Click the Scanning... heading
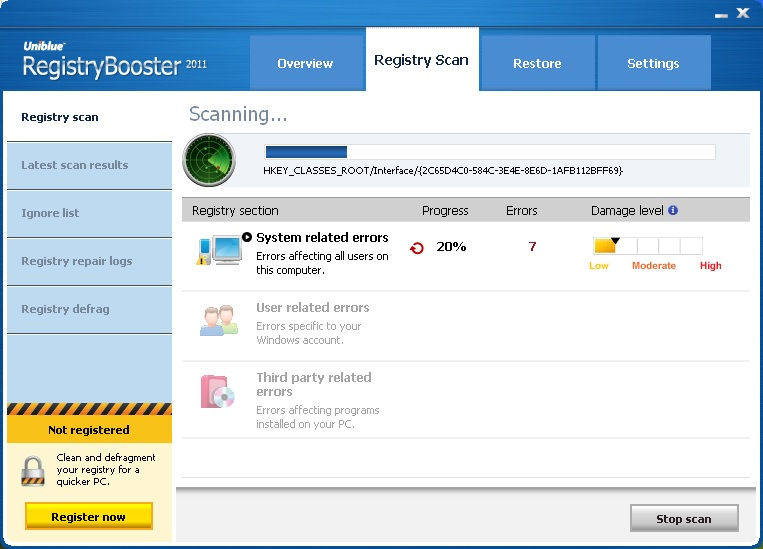763x549 pixels. [x=238, y=114]
